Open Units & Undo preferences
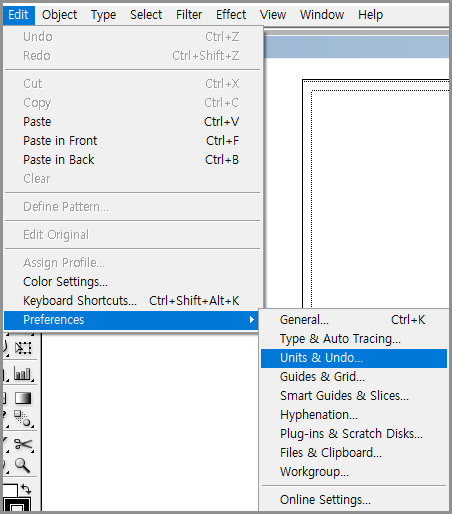This screenshot has height=514, width=452. (x=354, y=358)
